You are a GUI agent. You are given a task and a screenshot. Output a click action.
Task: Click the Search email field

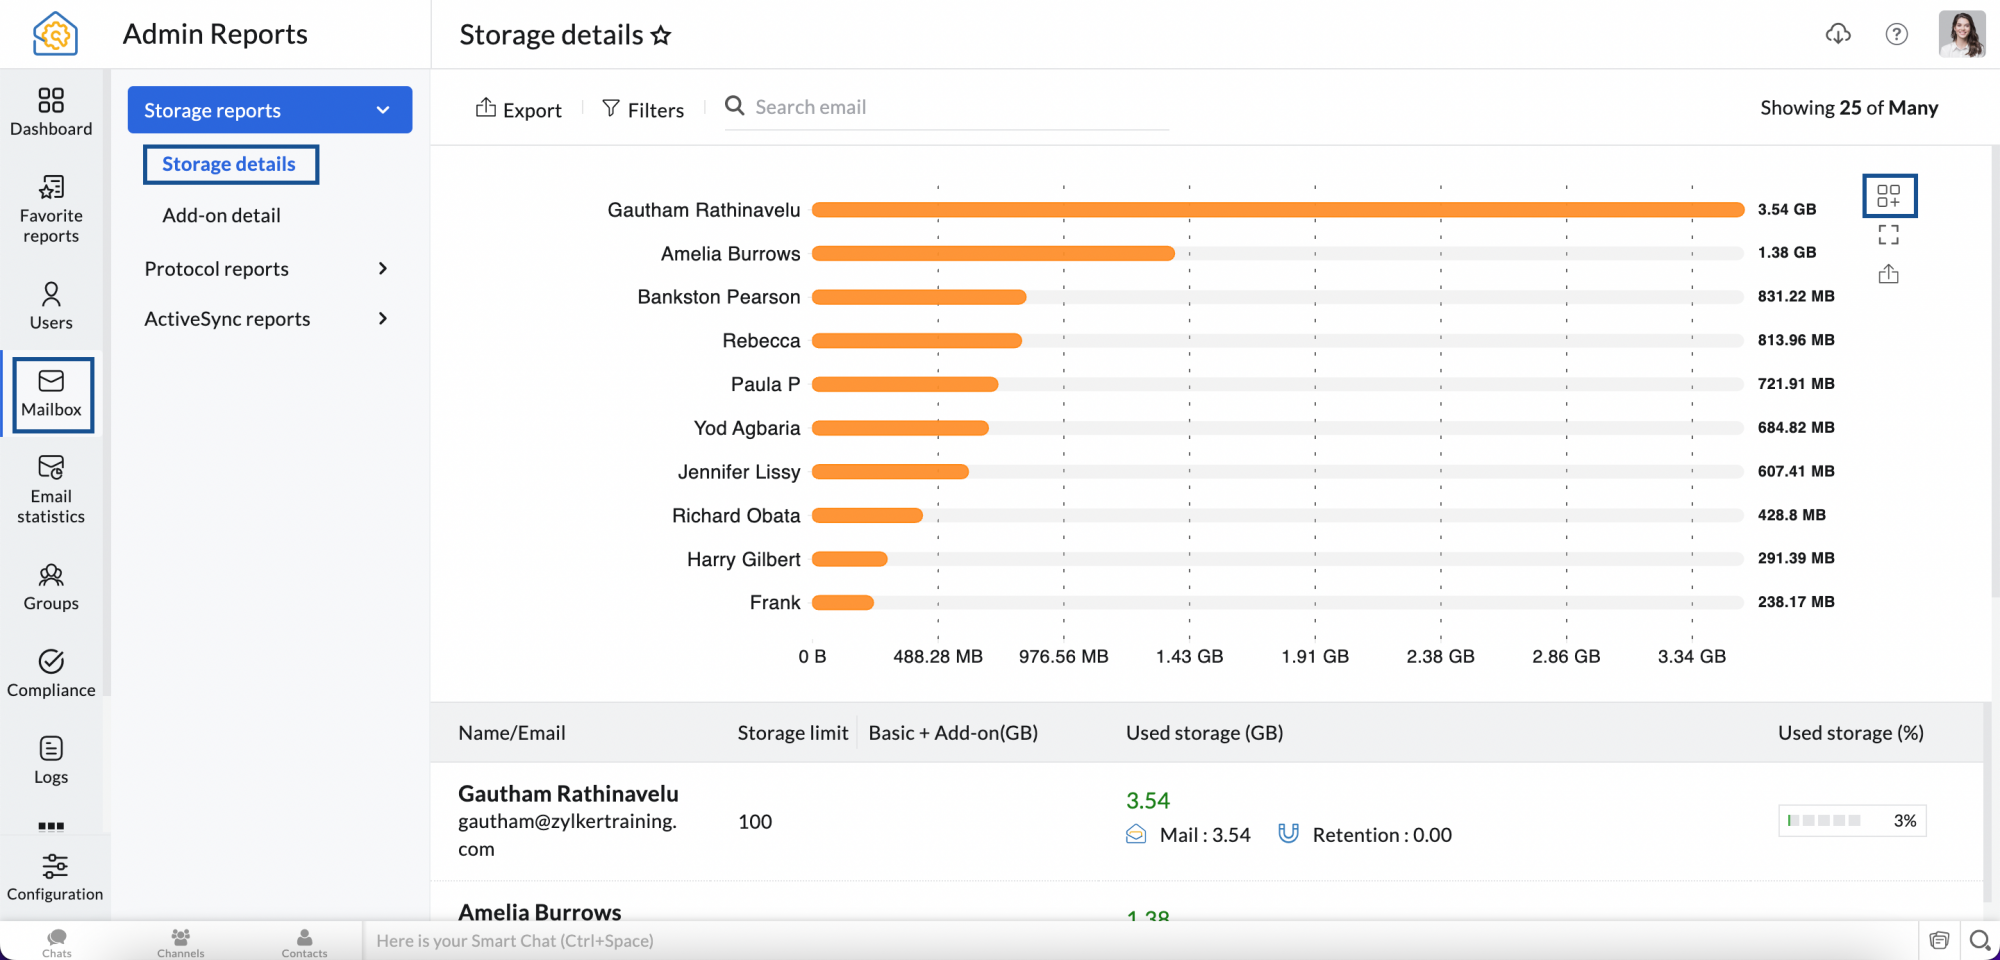pyautogui.click(x=950, y=107)
